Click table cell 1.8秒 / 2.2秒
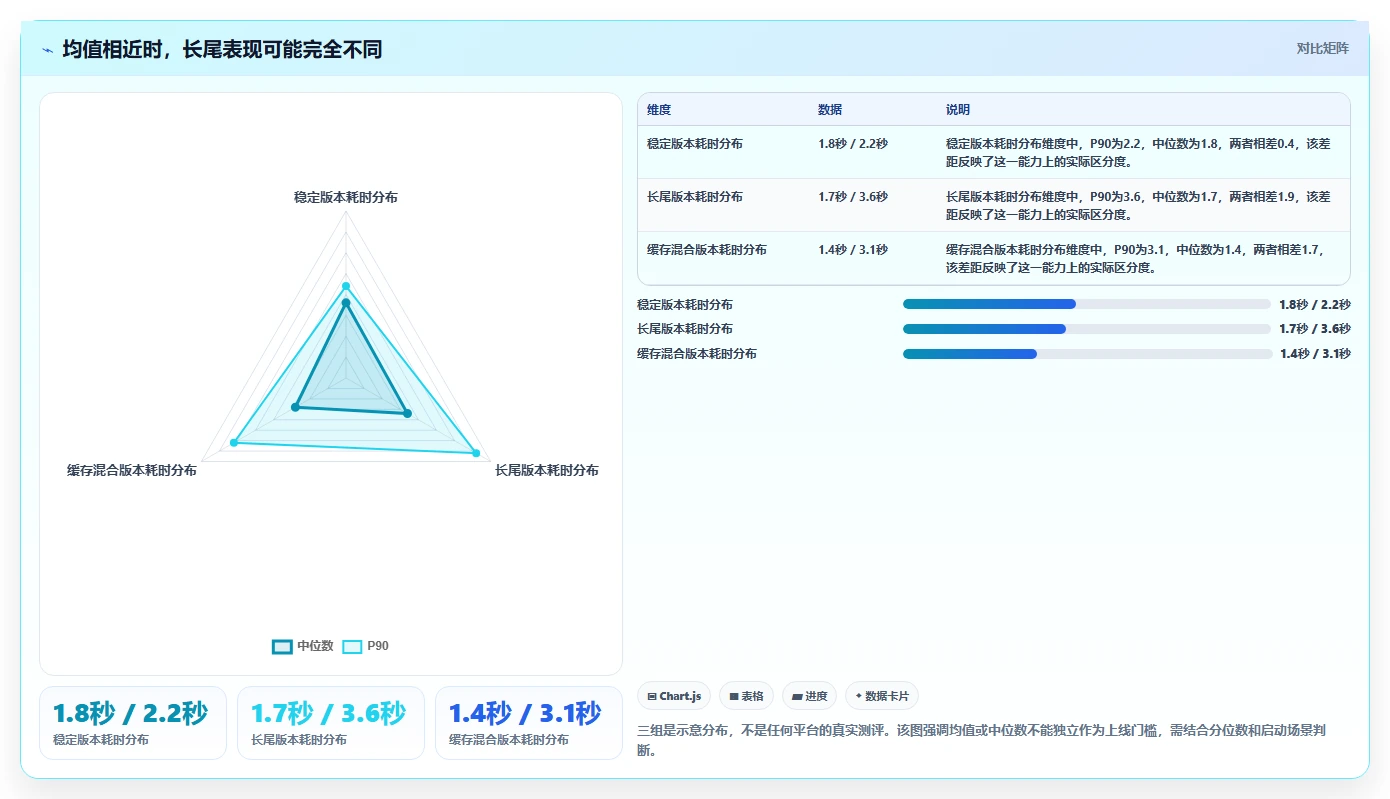Image resolution: width=1390 pixels, height=799 pixels. coord(853,144)
